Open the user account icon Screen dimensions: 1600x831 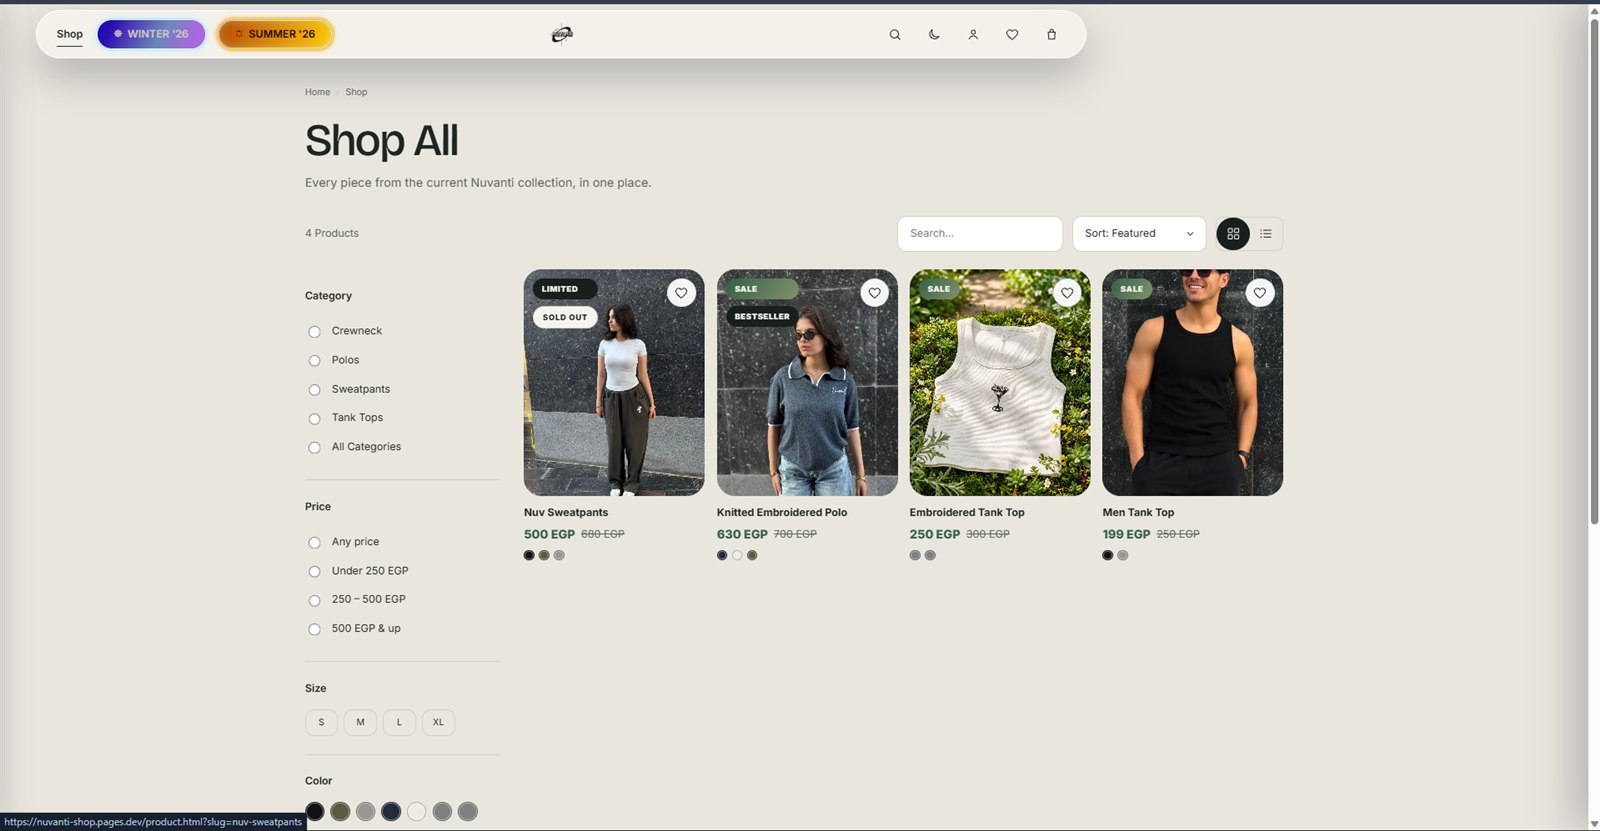point(973,34)
